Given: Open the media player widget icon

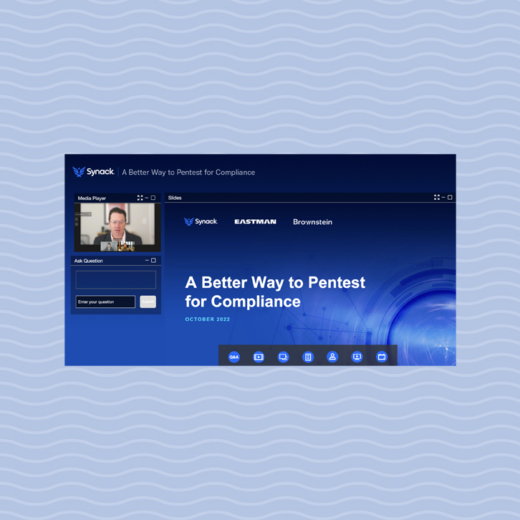Looking at the screenshot, I should pyautogui.click(x=259, y=357).
